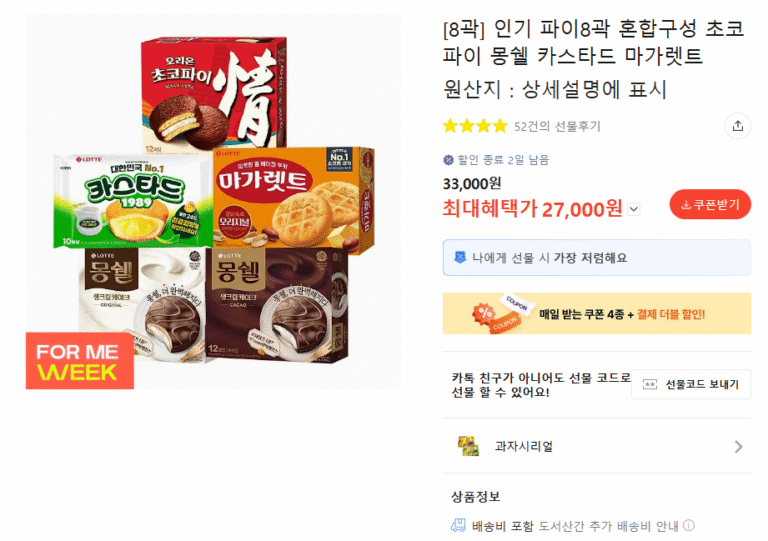
Task: Click the info circle next to 배송비 안내
Action: [689, 526]
